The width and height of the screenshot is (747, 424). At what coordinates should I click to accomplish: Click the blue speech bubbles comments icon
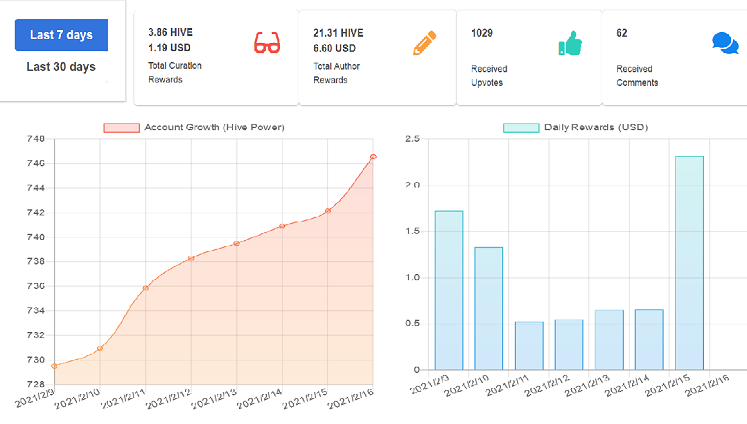click(x=725, y=43)
